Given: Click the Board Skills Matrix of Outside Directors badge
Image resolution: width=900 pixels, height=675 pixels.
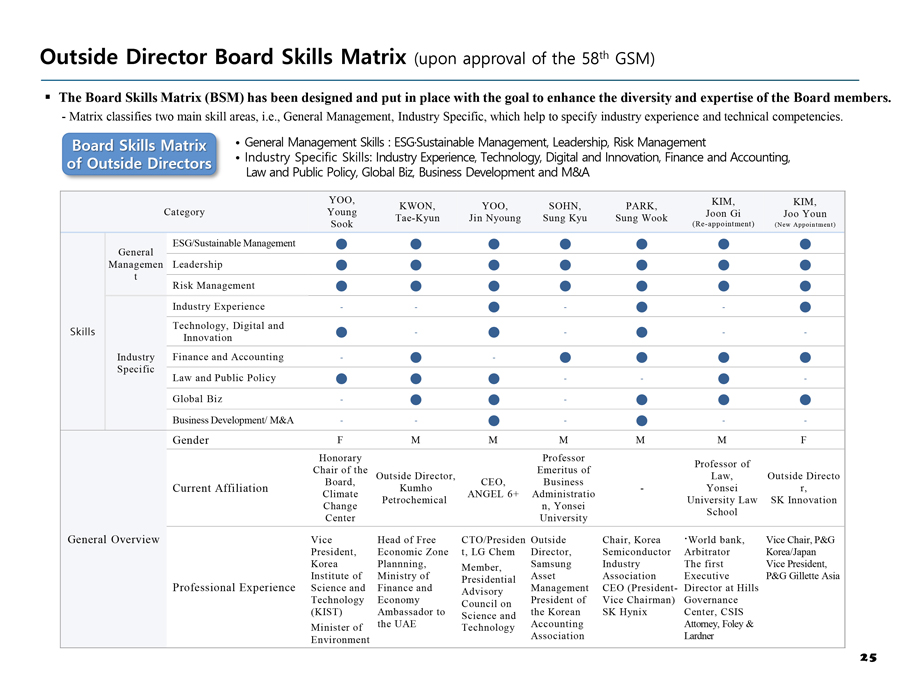Looking at the screenshot, I should tap(139, 155).
